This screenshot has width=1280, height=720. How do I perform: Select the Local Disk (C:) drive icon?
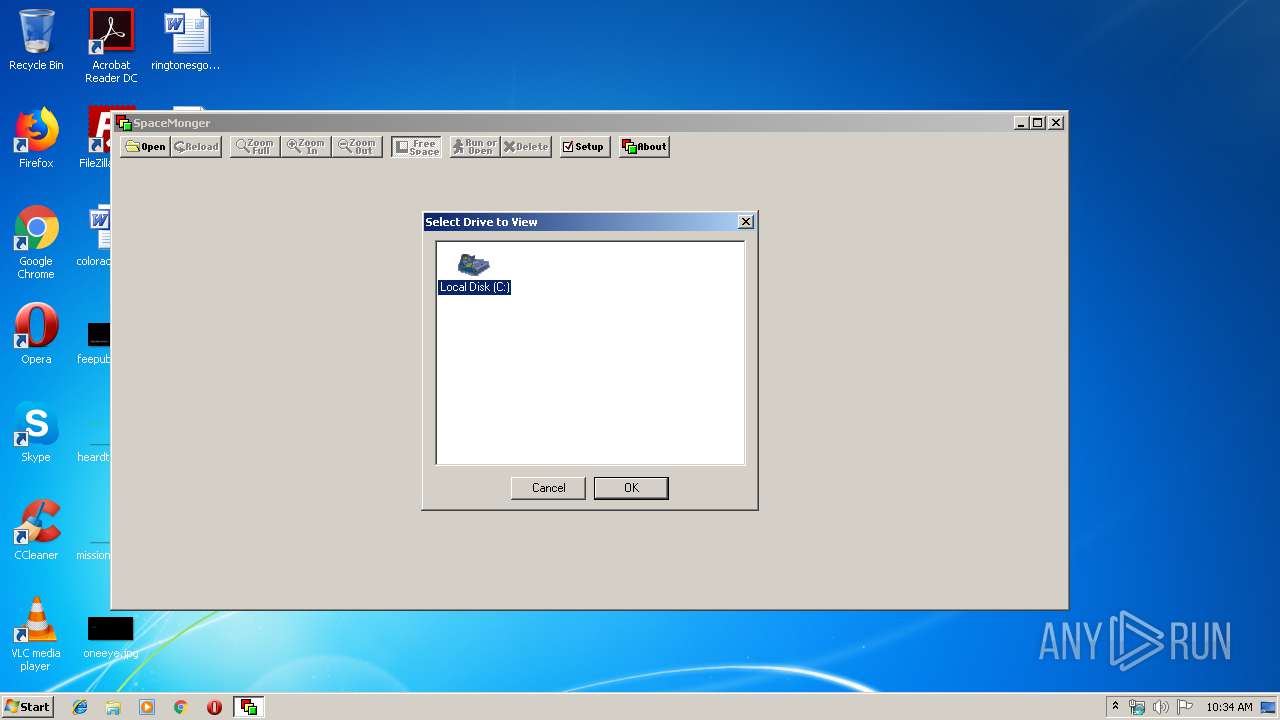click(x=473, y=264)
